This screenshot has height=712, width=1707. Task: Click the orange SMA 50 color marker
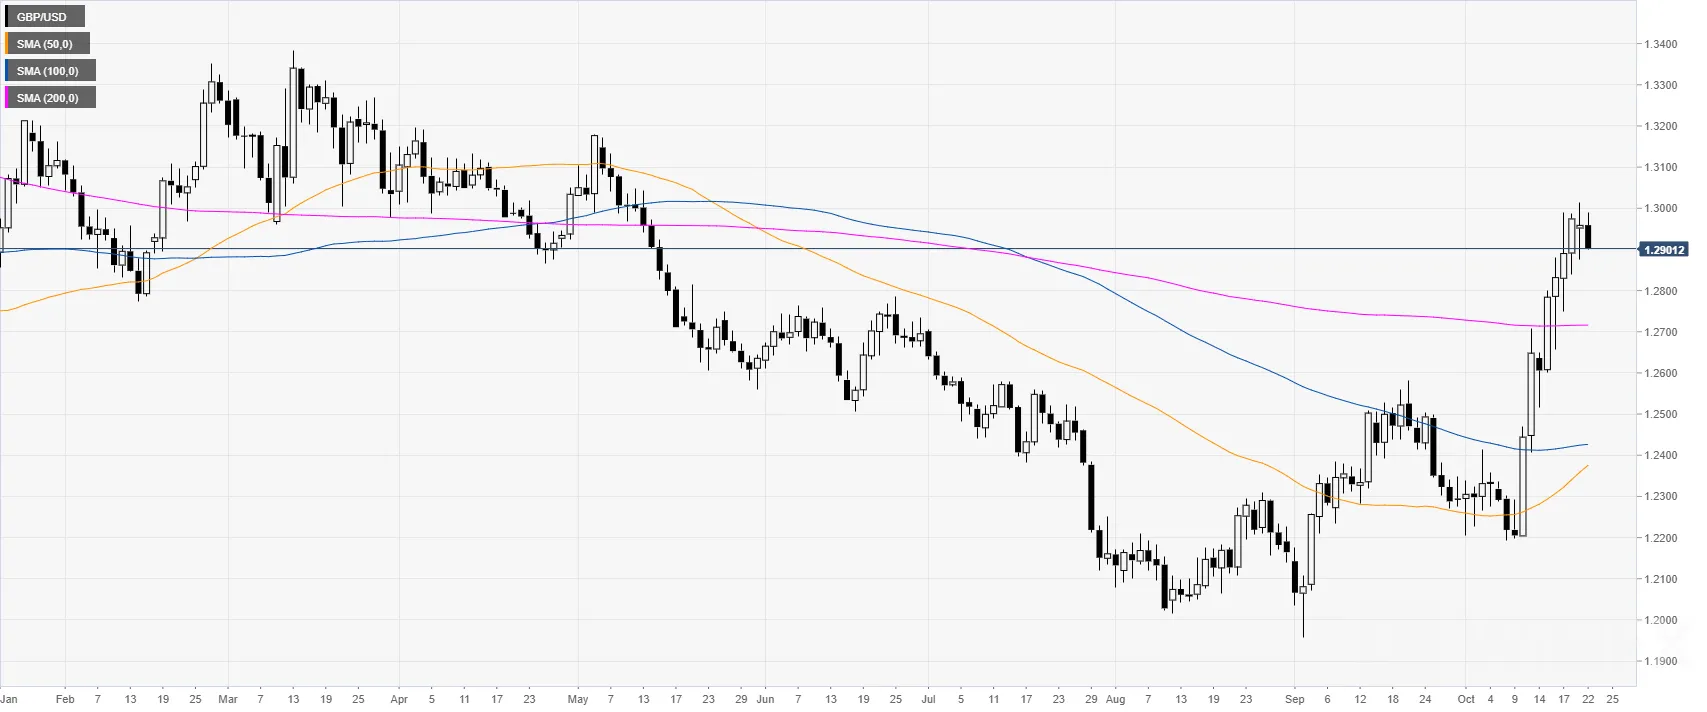tap(7, 44)
